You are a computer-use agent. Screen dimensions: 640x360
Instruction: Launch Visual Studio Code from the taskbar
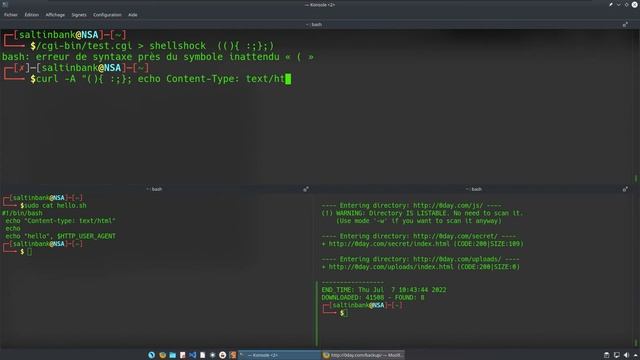[x=193, y=355]
